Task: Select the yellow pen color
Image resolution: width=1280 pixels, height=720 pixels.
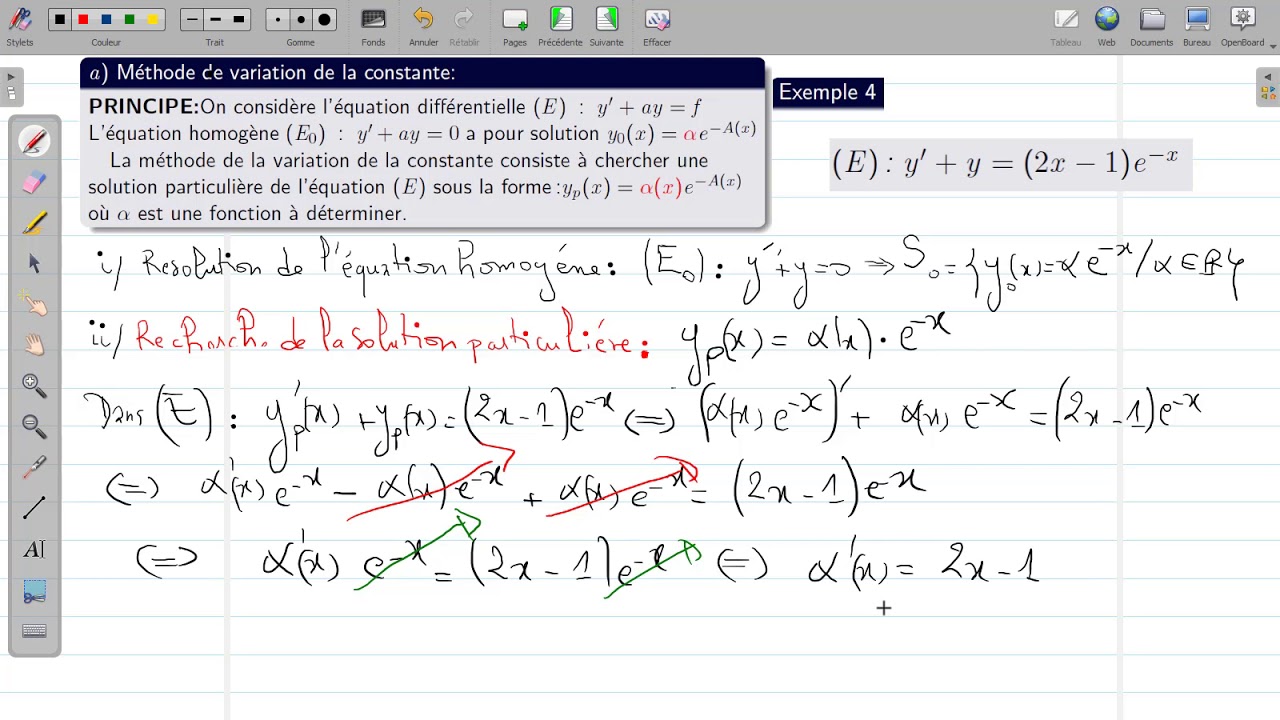Action: pos(152,20)
